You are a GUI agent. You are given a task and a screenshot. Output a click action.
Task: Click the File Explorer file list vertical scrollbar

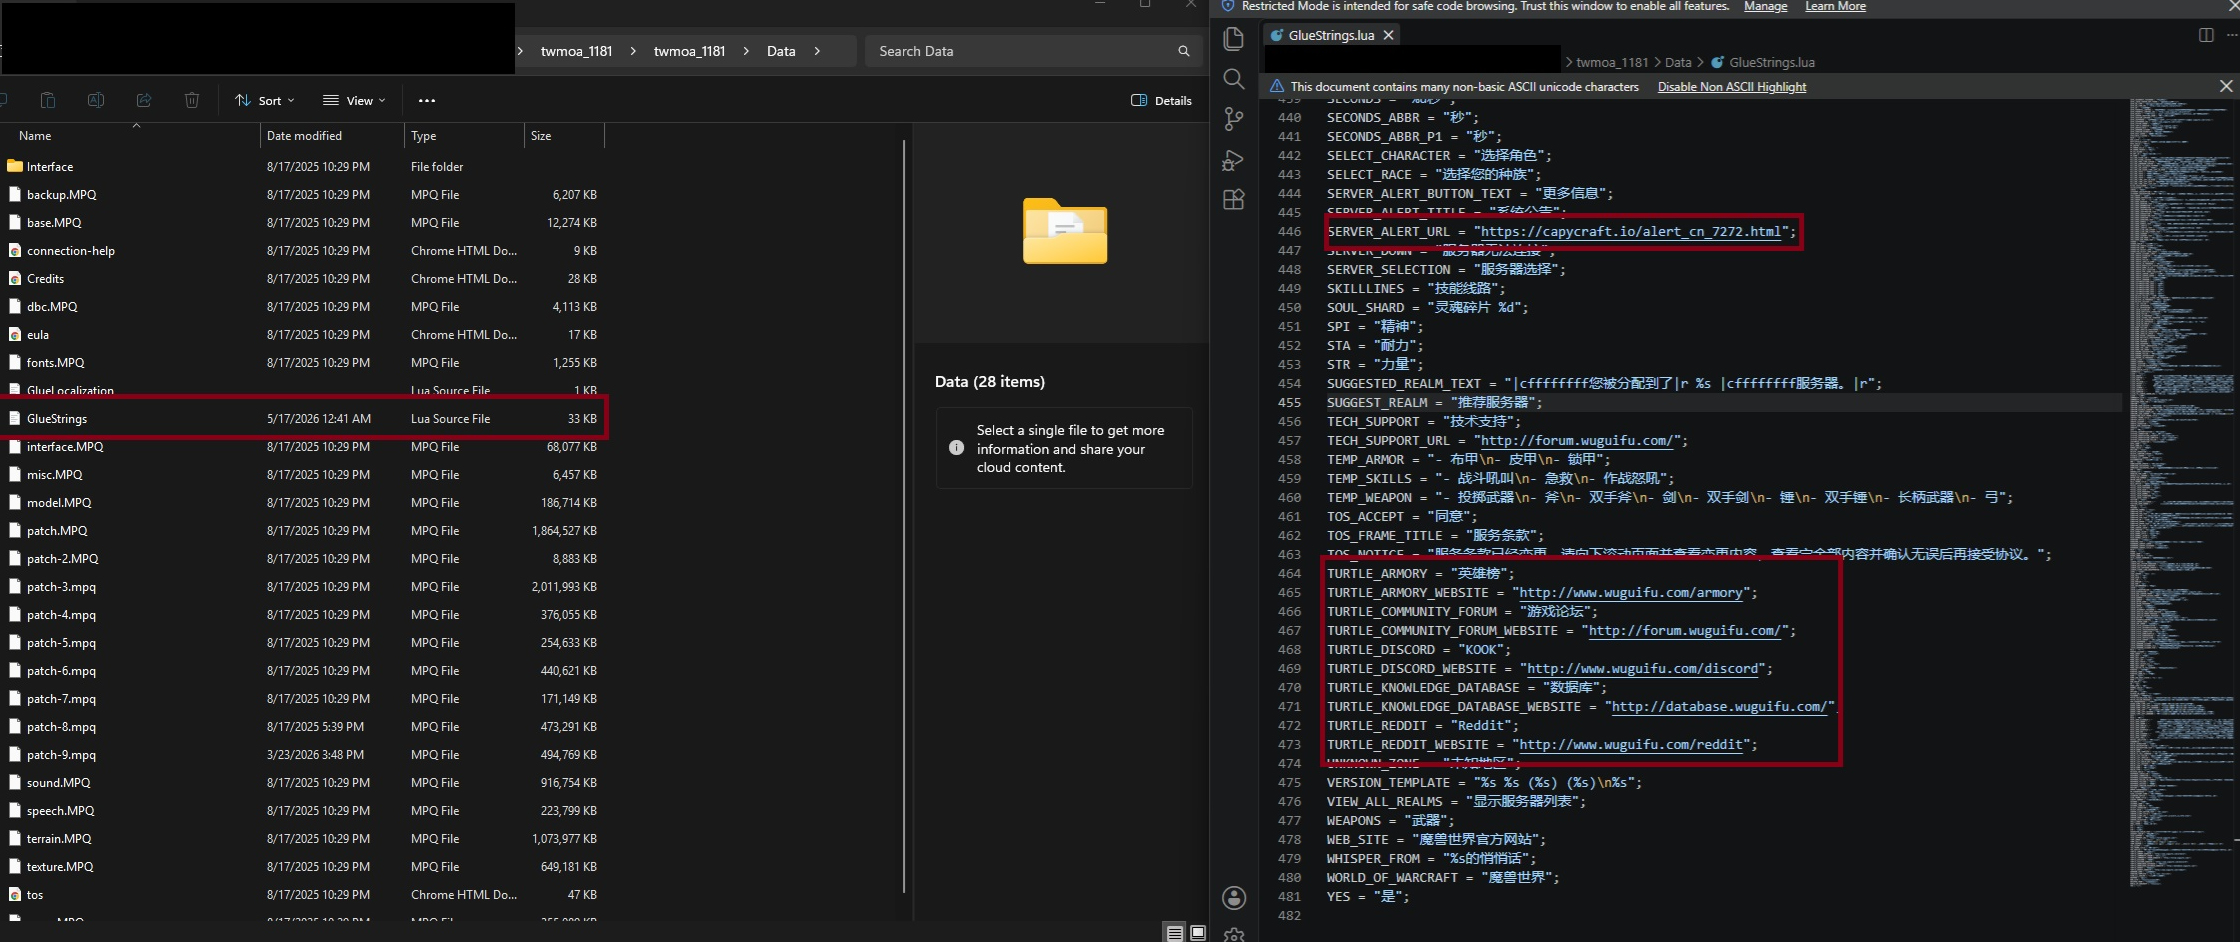904,516
